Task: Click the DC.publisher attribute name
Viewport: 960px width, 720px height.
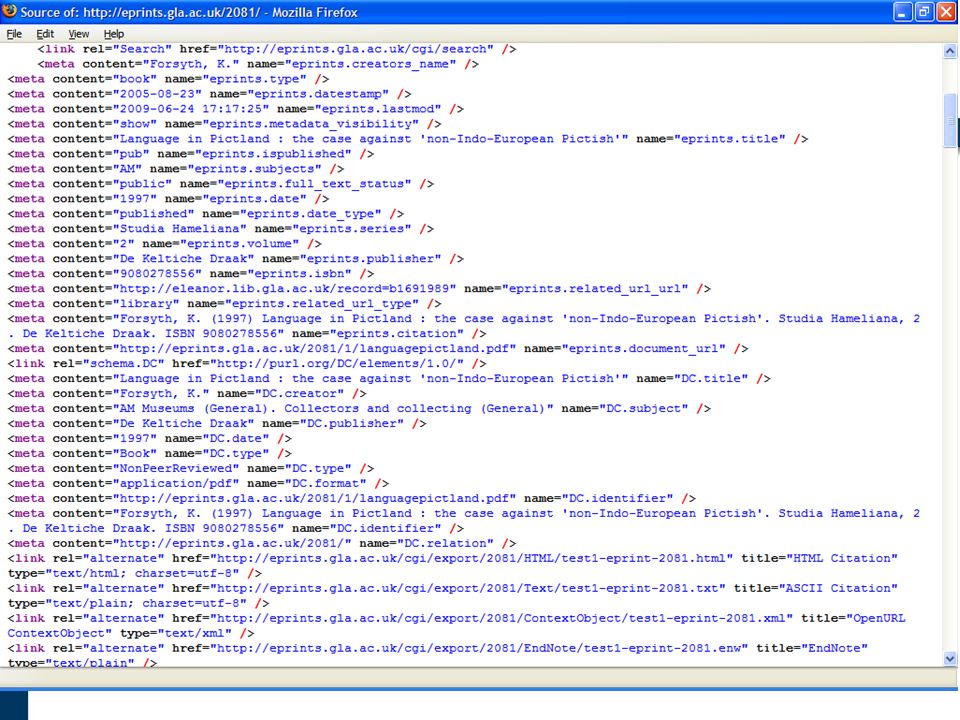Action: pos(351,424)
